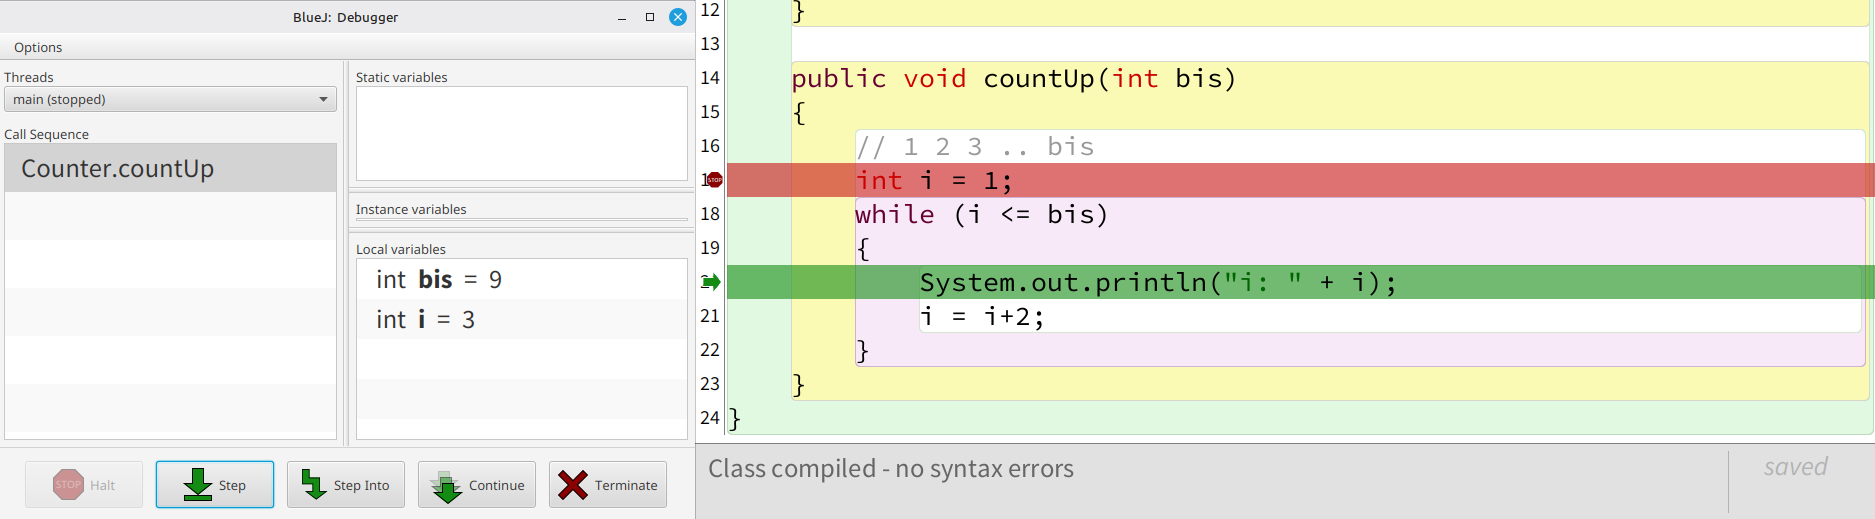
Task: Open the Threads dropdown showing main (stopped)
Action: point(170,99)
